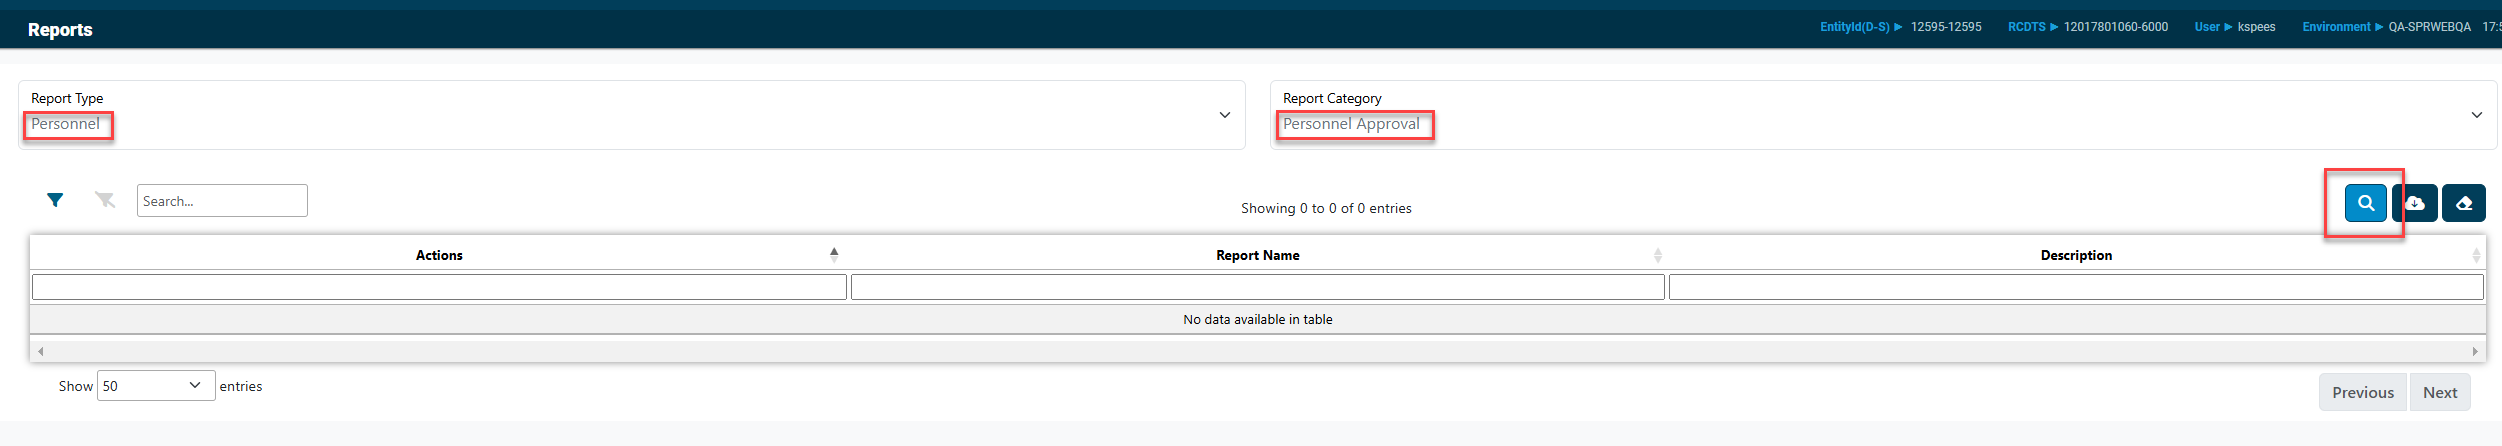Click the horizontal scrollbar left arrow
The width and height of the screenshot is (2502, 446).
coord(40,351)
